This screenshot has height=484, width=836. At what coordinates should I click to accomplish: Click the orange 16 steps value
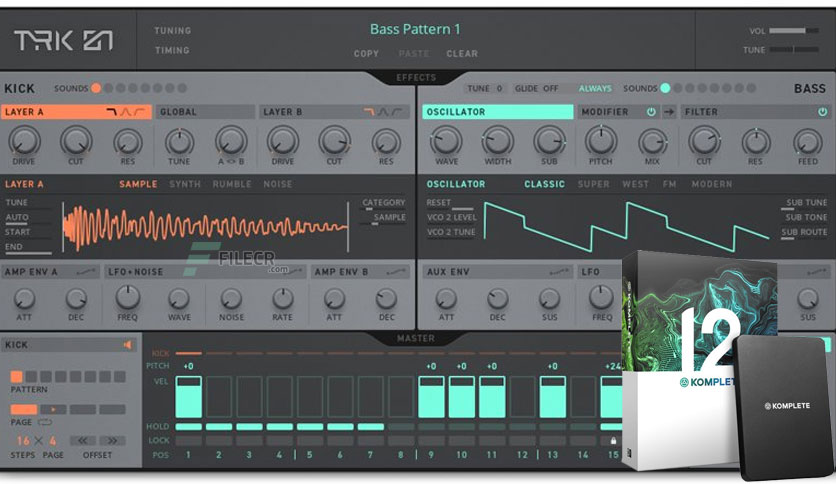coord(23,441)
